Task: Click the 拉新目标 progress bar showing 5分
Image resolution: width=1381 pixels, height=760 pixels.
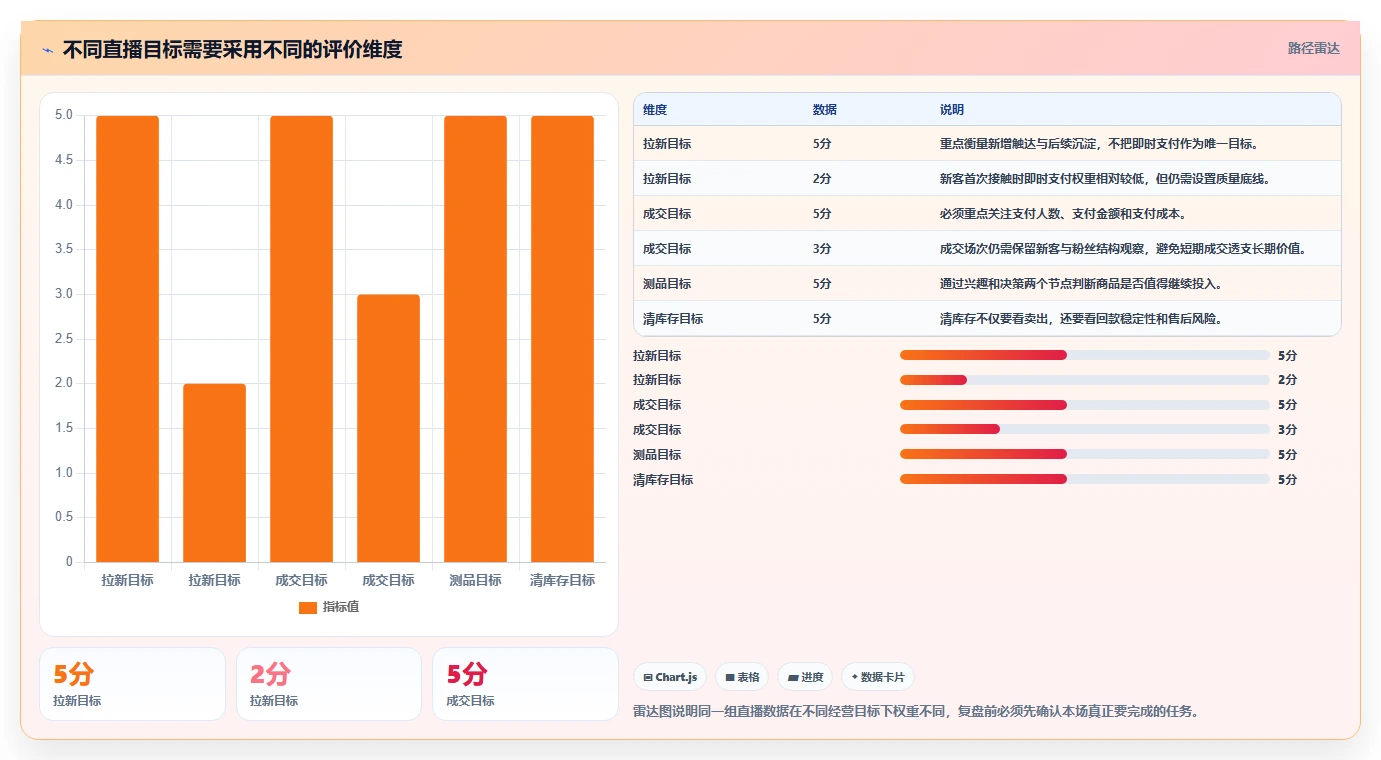Action: [x=1084, y=355]
